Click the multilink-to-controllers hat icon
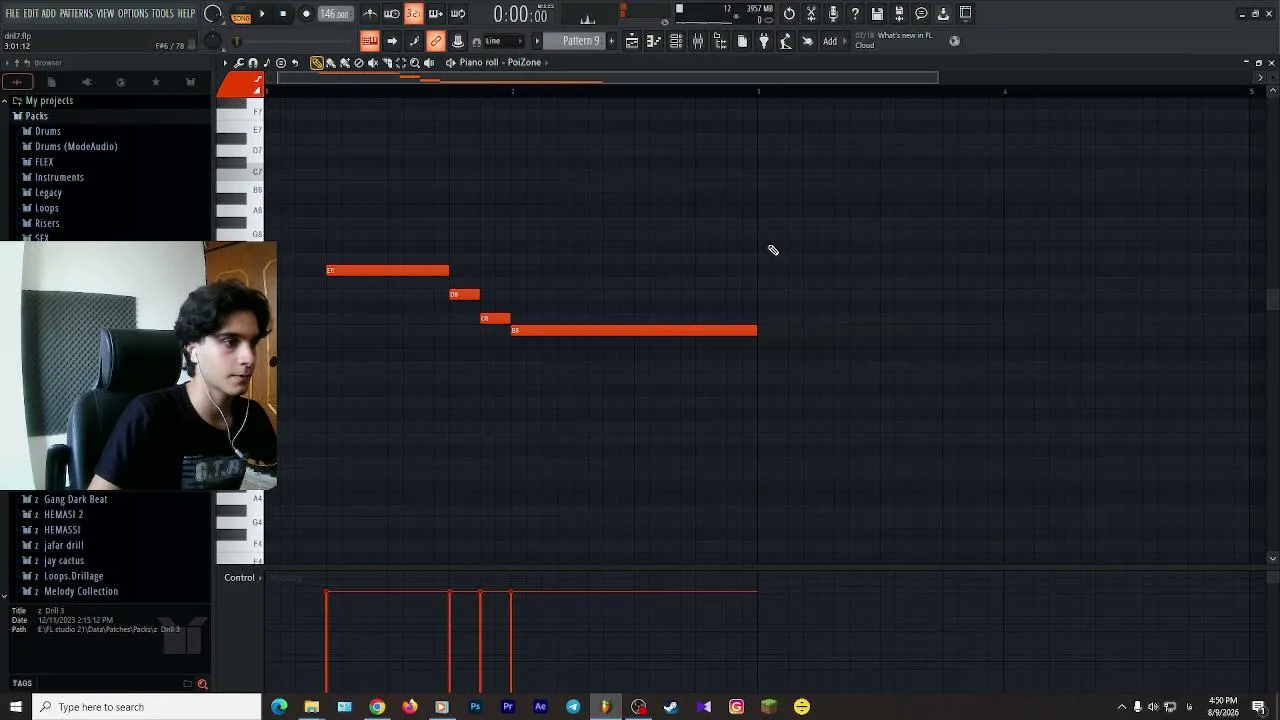Viewport: 1280px width, 720px height. click(x=458, y=41)
